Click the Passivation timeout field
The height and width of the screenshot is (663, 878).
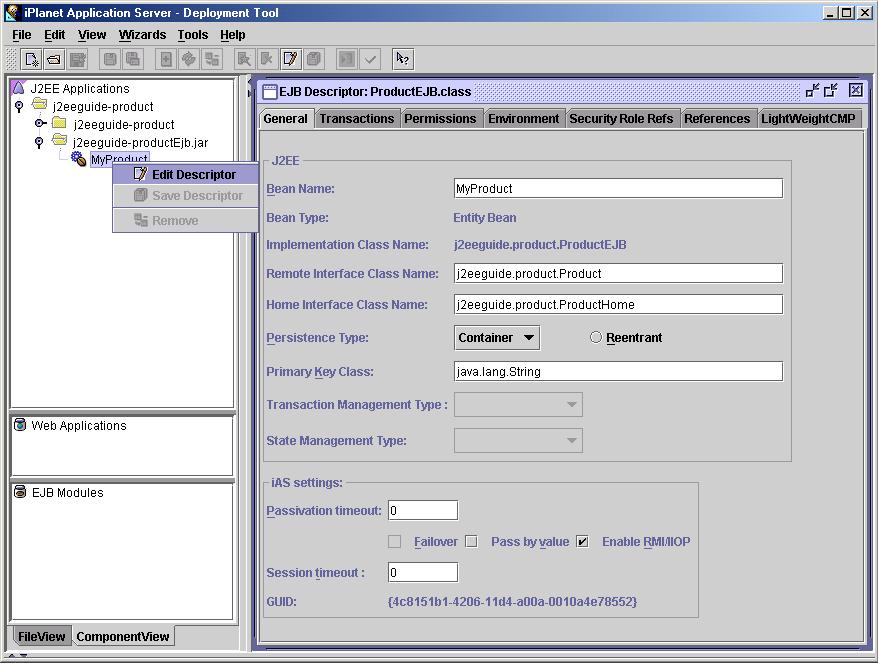tap(423, 510)
